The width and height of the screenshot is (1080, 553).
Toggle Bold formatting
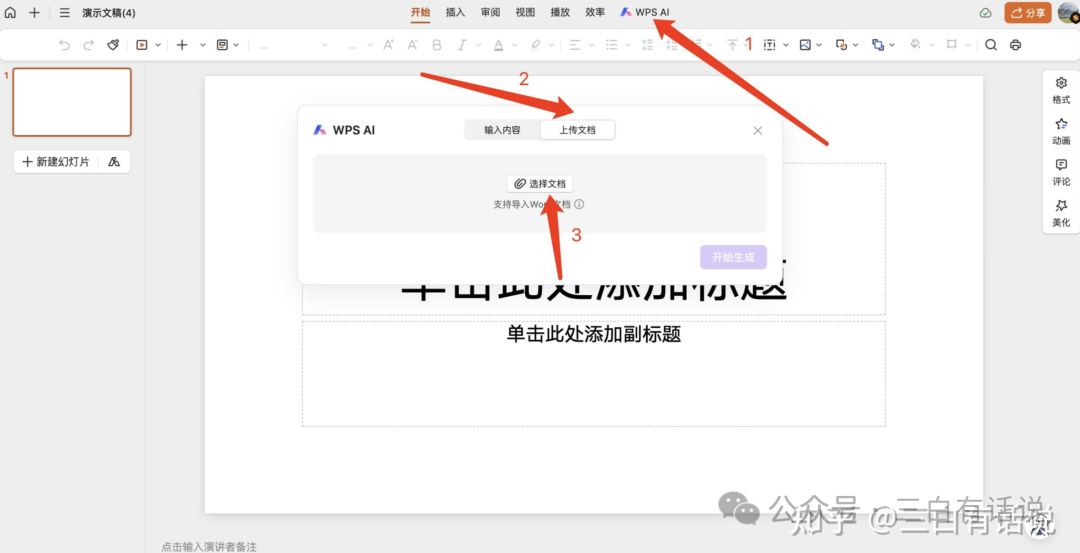click(x=437, y=45)
